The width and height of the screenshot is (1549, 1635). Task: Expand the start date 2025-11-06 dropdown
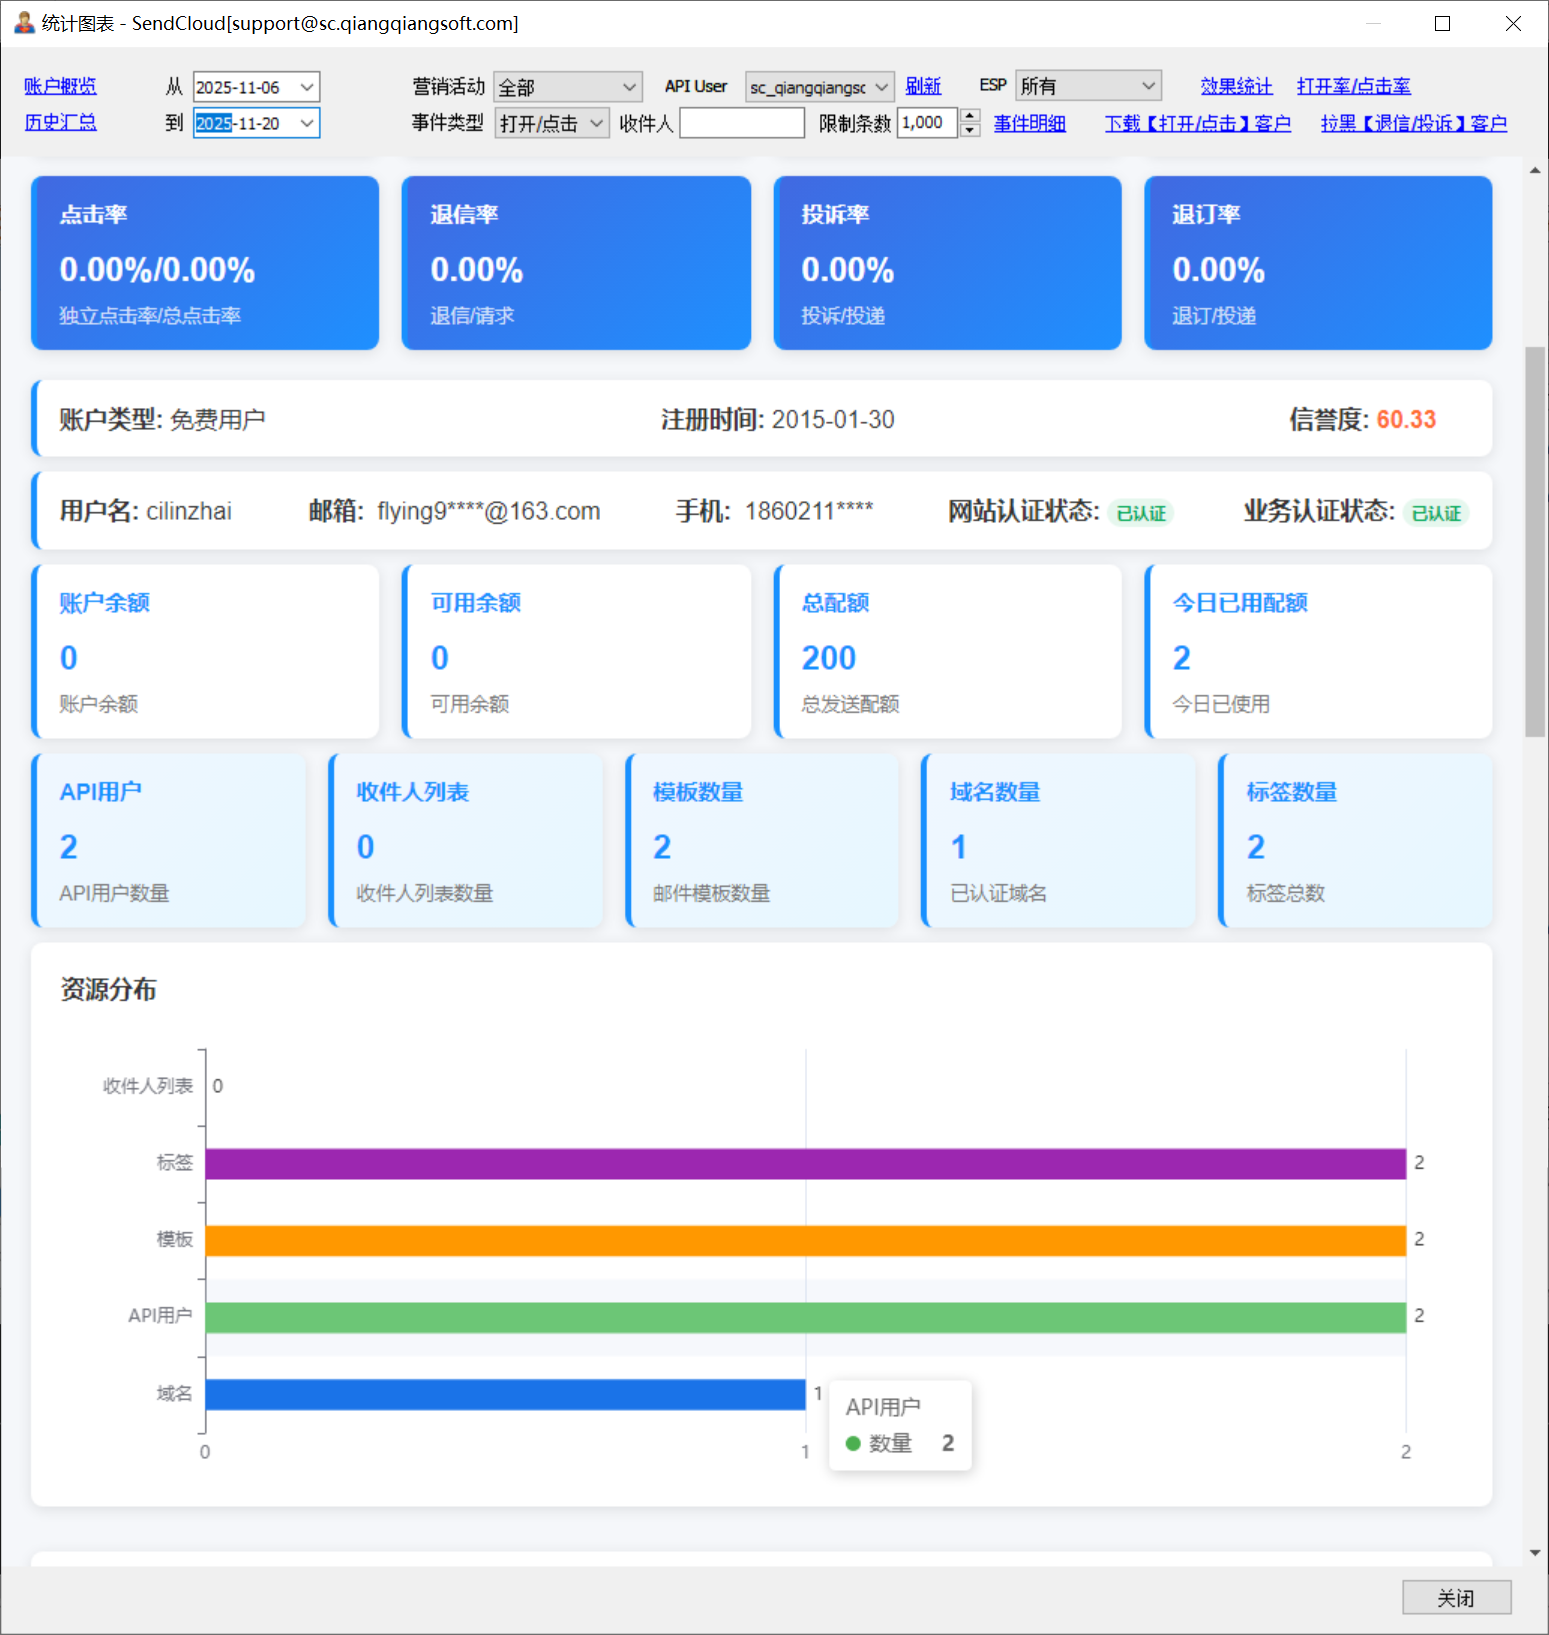click(307, 88)
